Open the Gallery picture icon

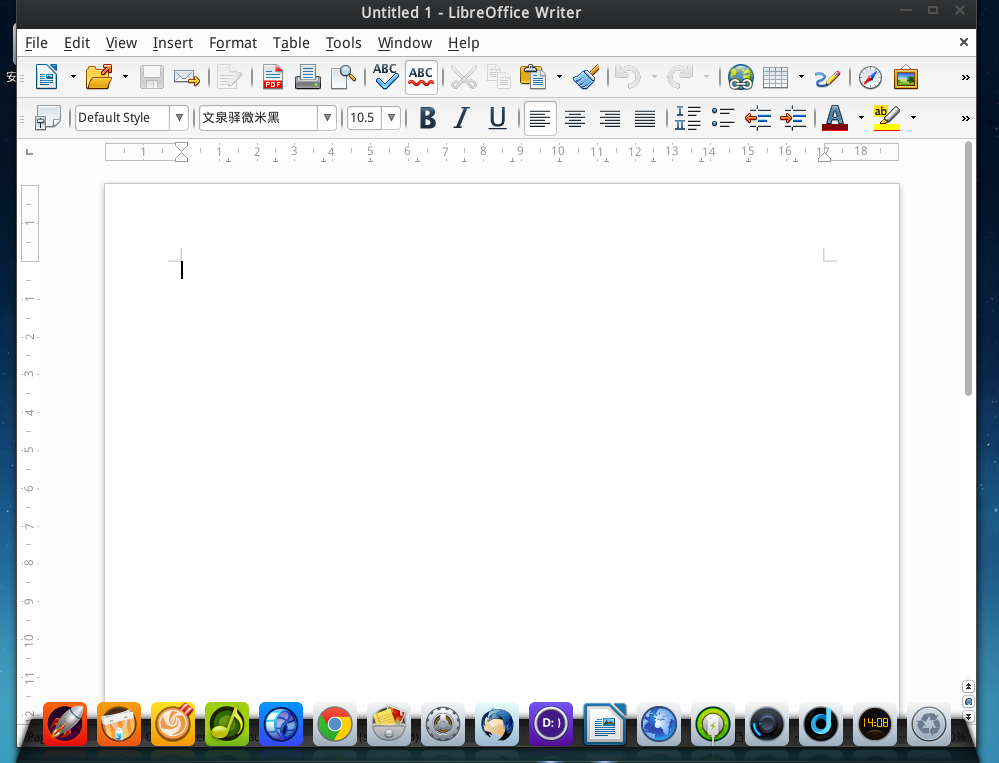(x=906, y=77)
